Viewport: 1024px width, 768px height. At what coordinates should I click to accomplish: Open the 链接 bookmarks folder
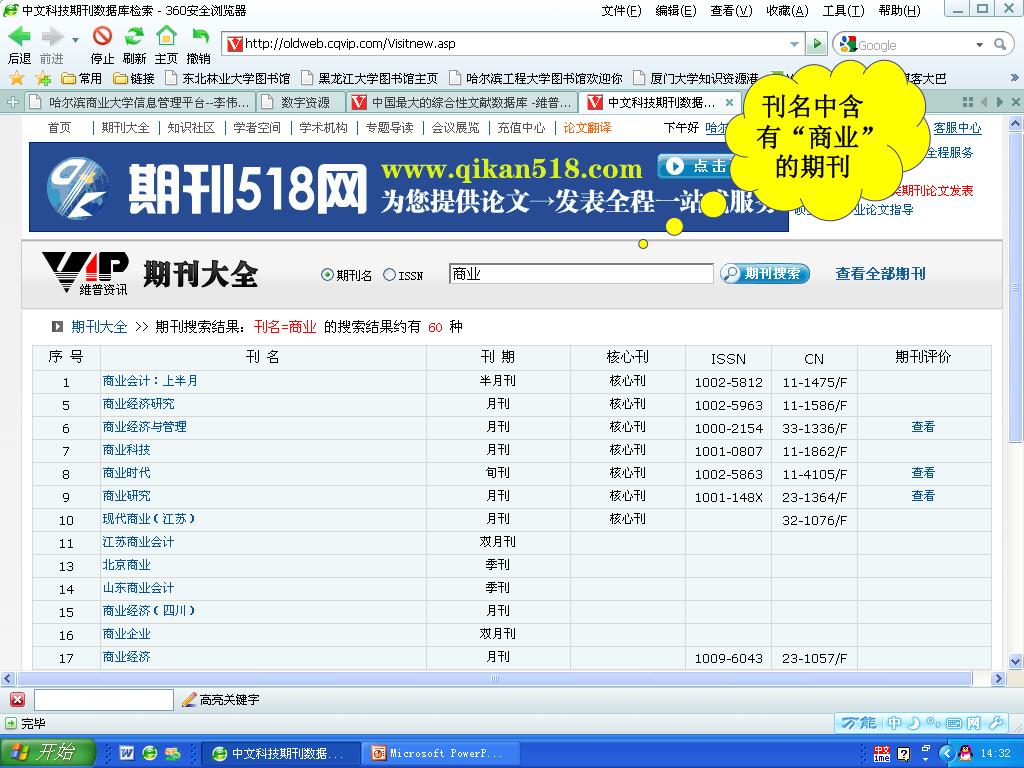pos(134,78)
